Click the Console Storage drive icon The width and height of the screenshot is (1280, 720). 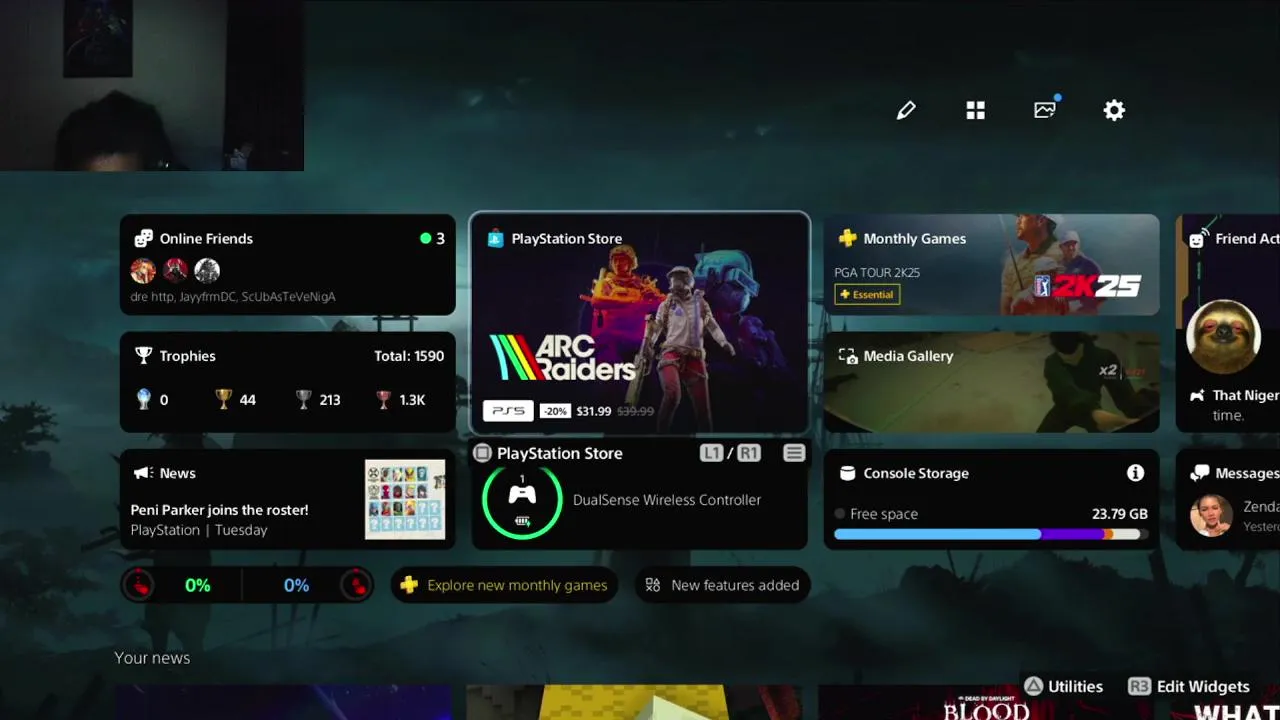point(847,473)
